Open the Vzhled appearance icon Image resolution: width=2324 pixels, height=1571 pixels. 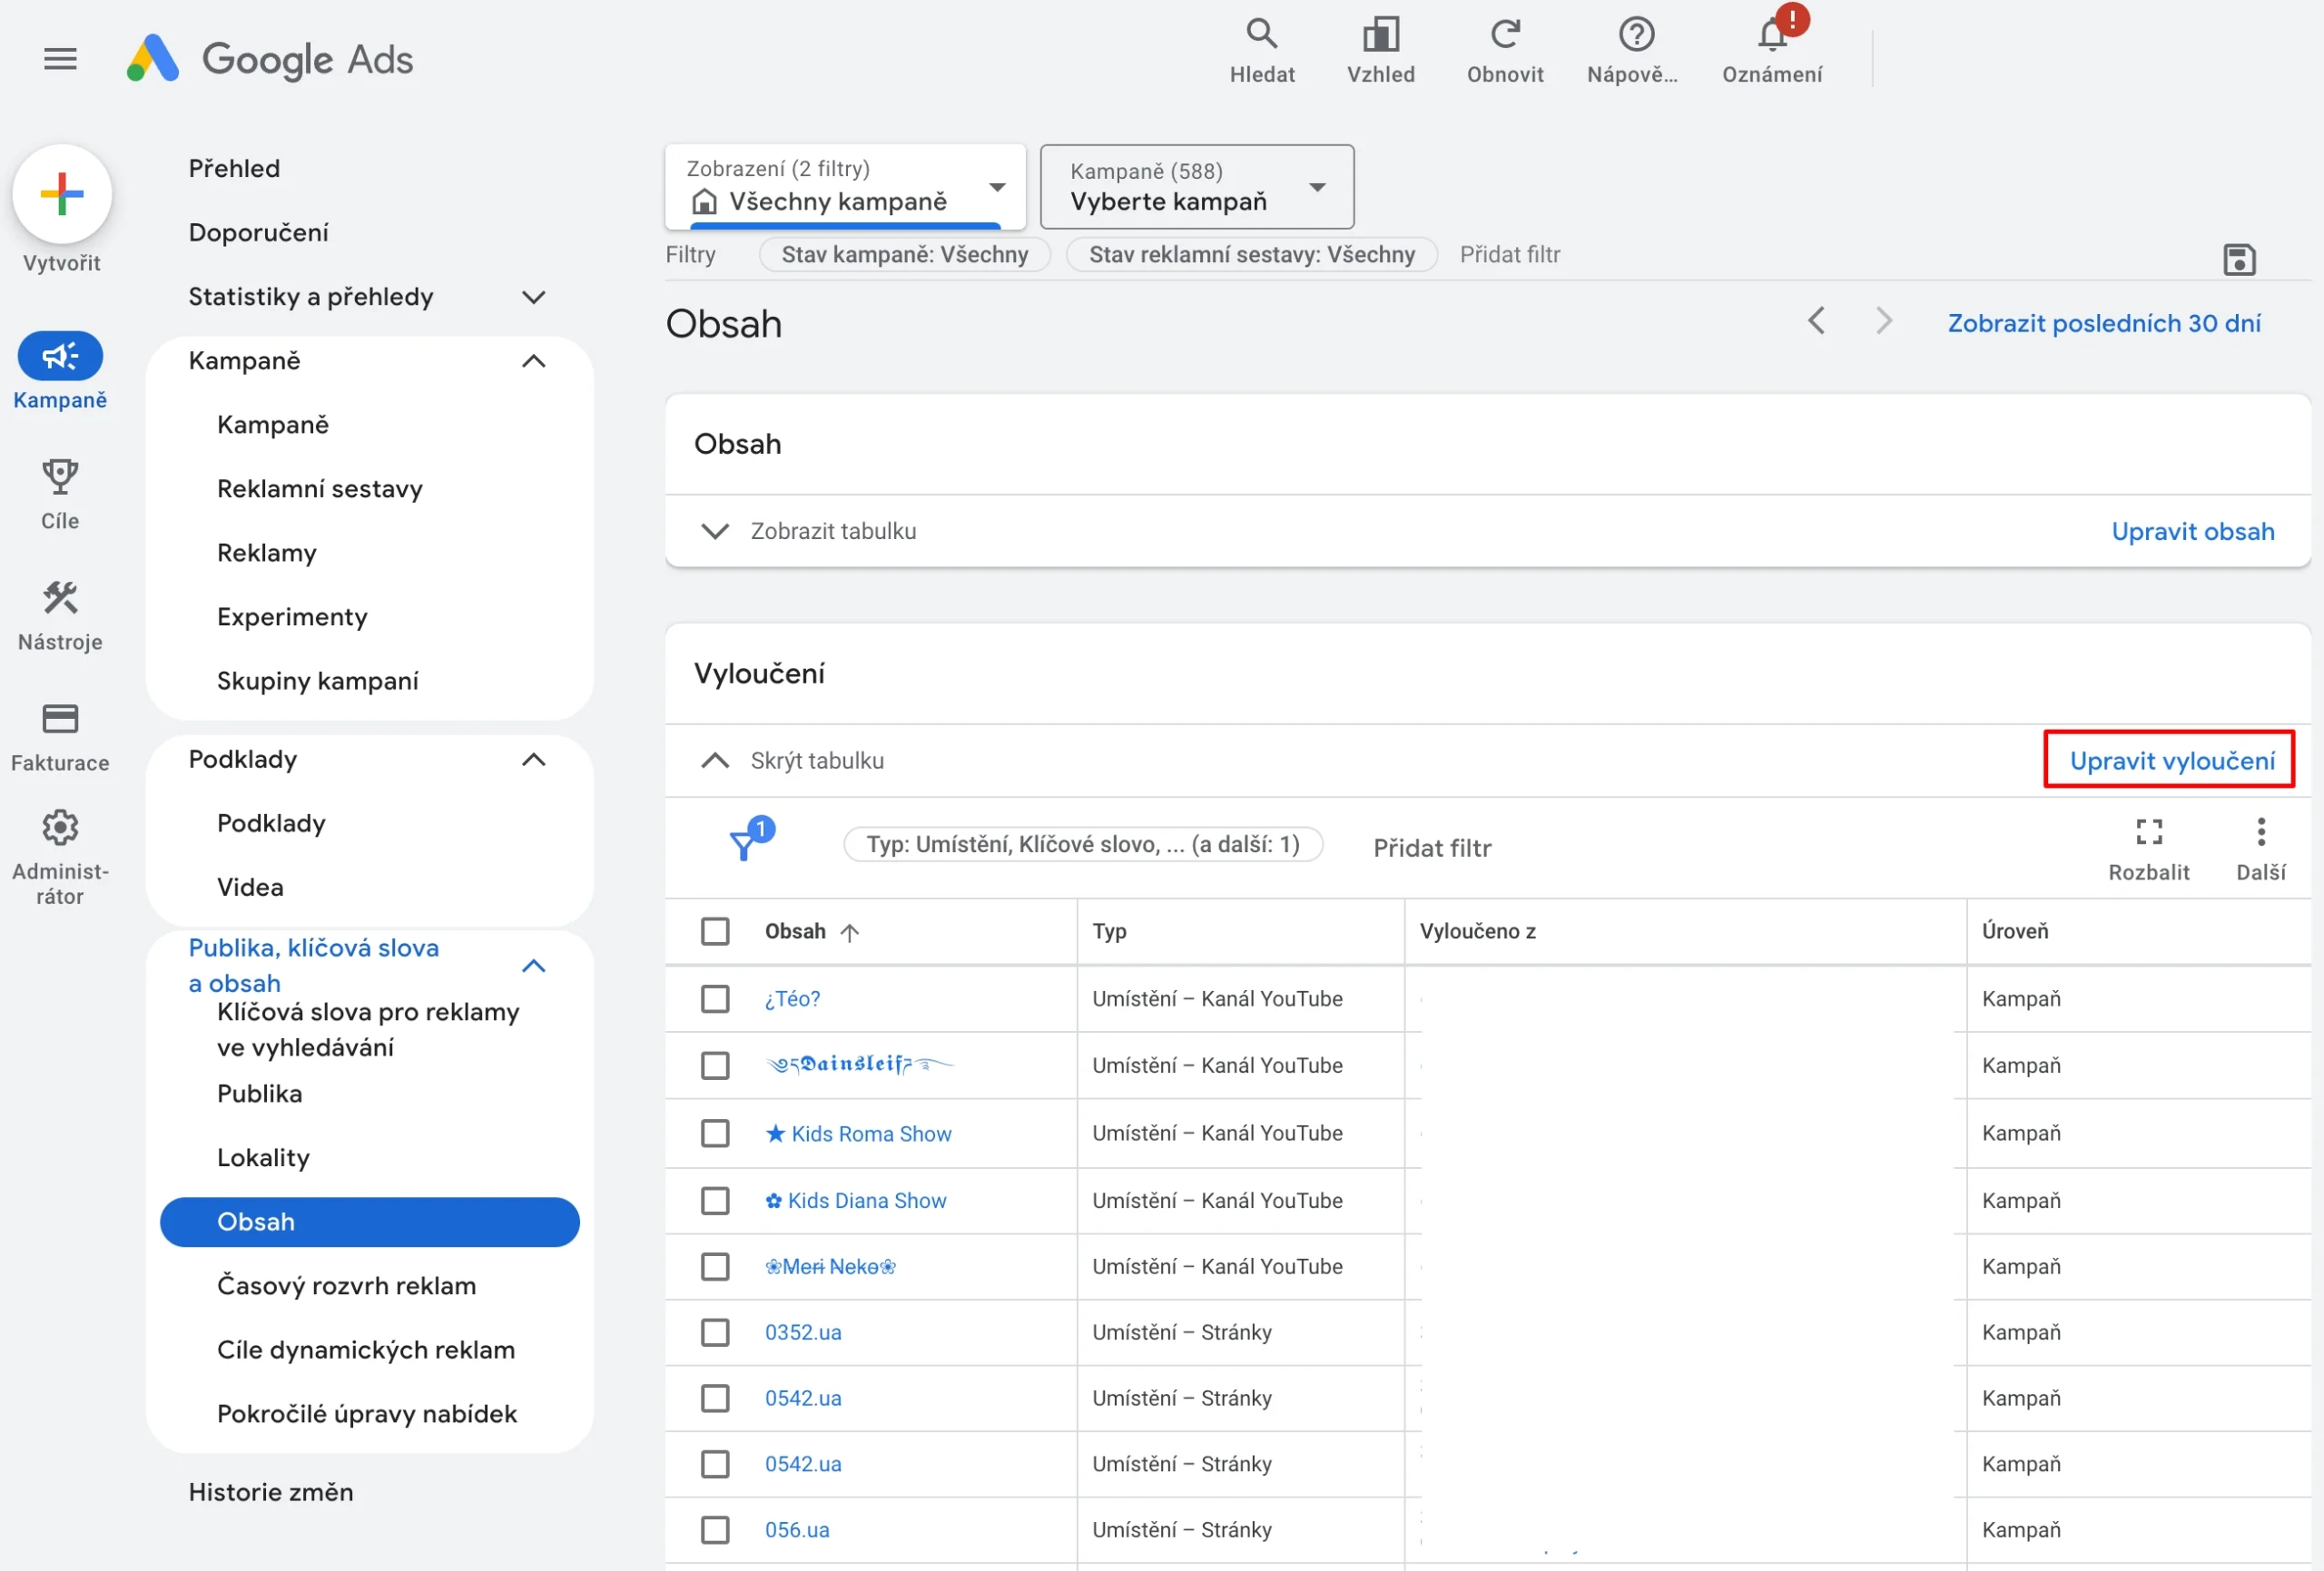click(x=1380, y=35)
